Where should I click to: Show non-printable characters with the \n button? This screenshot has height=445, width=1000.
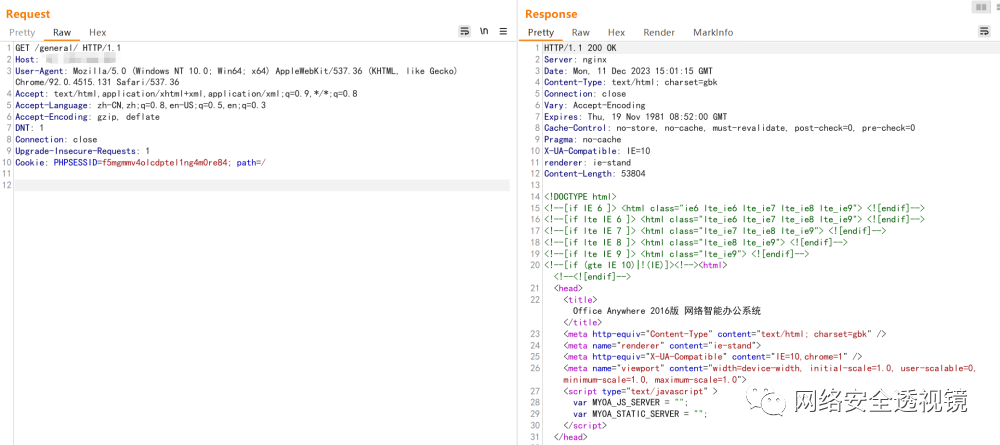[484, 31]
